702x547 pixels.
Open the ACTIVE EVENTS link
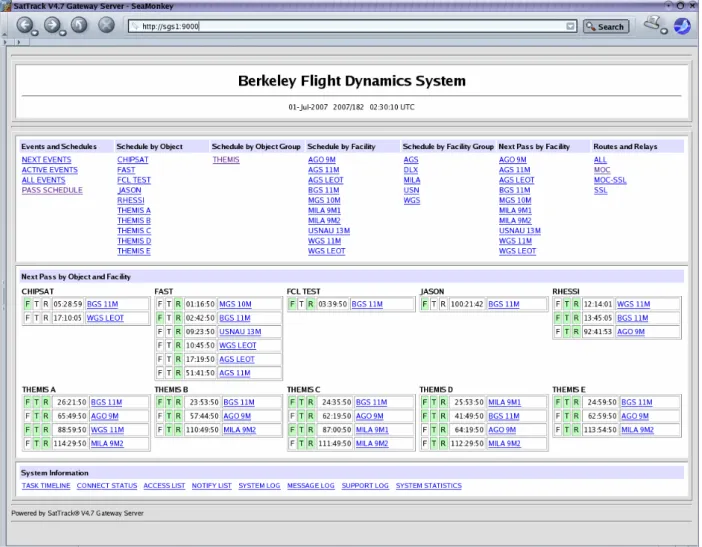[x=50, y=170]
